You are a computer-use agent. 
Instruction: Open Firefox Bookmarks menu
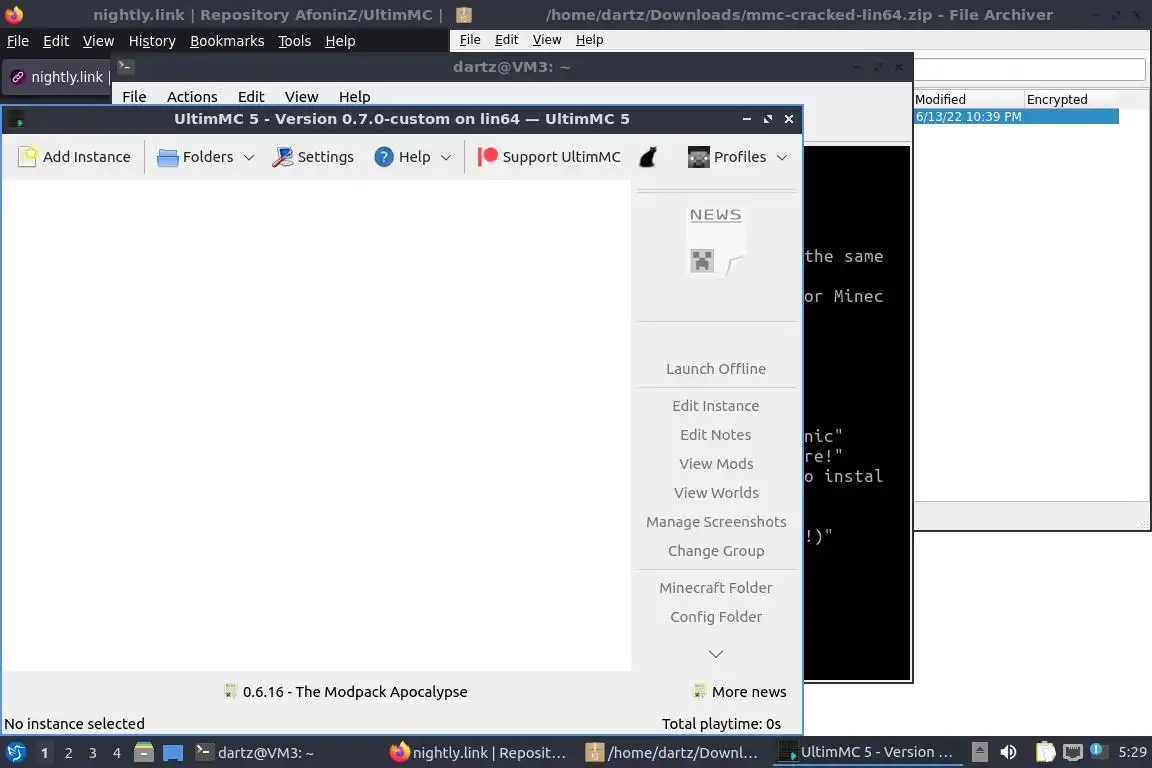(x=227, y=41)
